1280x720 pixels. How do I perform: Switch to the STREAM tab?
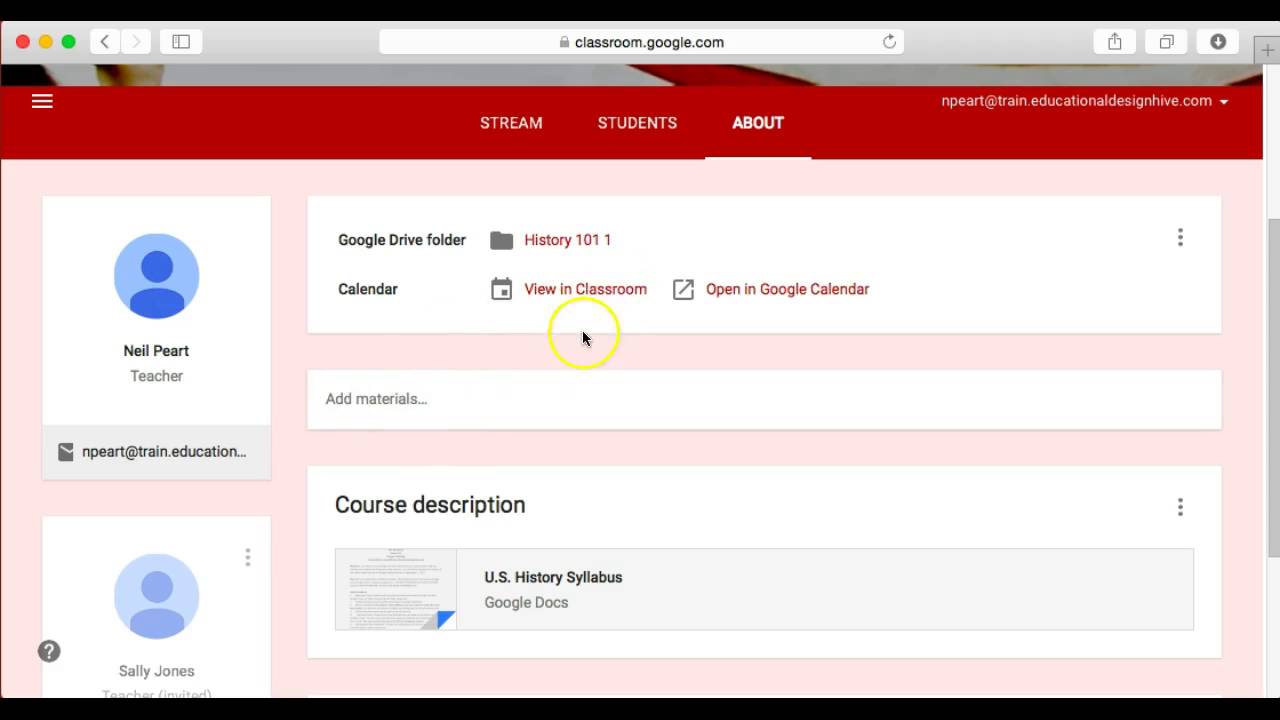[x=511, y=123]
